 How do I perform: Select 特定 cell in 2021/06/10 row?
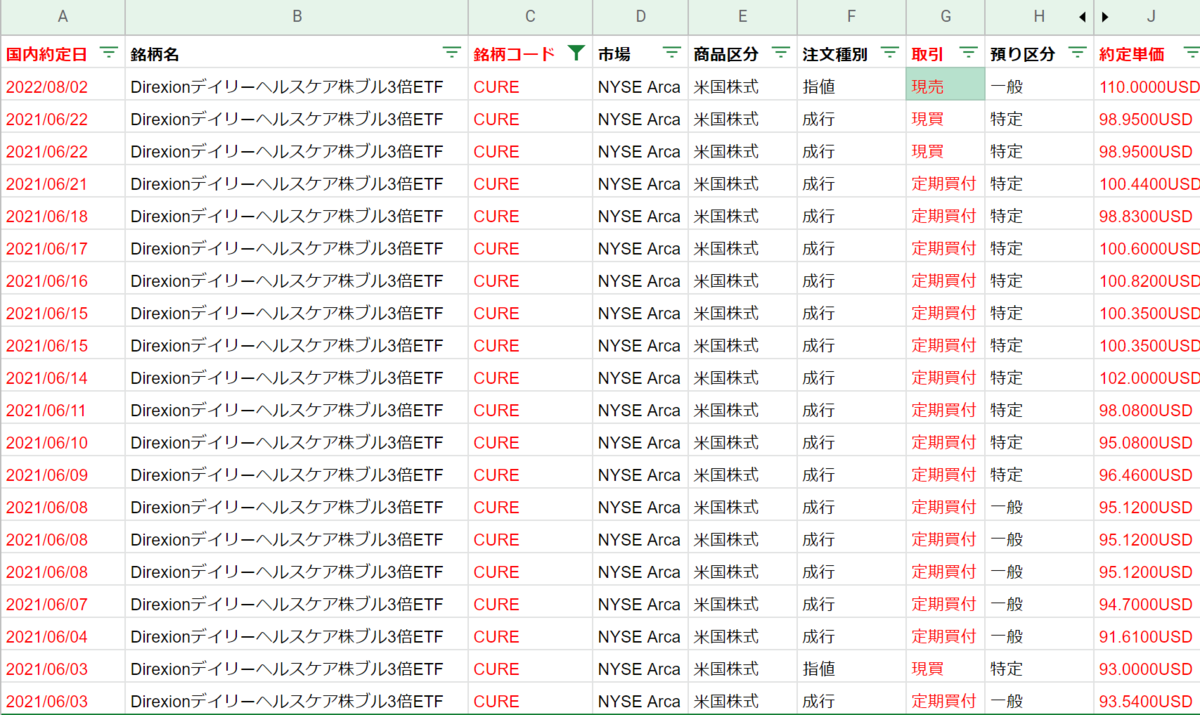(1039, 442)
